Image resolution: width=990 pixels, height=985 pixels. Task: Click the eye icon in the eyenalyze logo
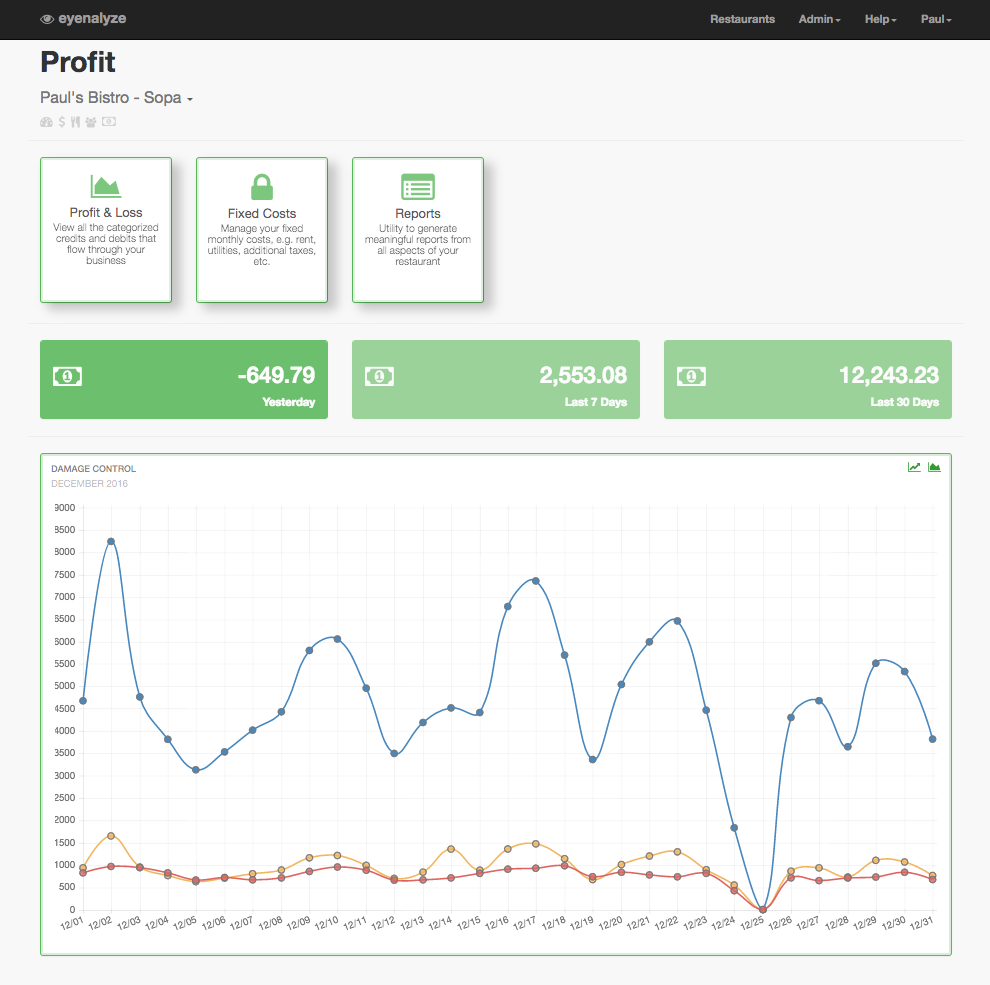(46, 18)
